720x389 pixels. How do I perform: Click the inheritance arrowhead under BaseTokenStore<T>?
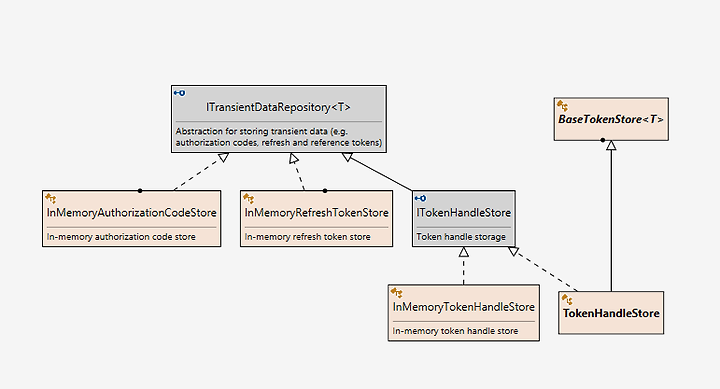(x=611, y=146)
